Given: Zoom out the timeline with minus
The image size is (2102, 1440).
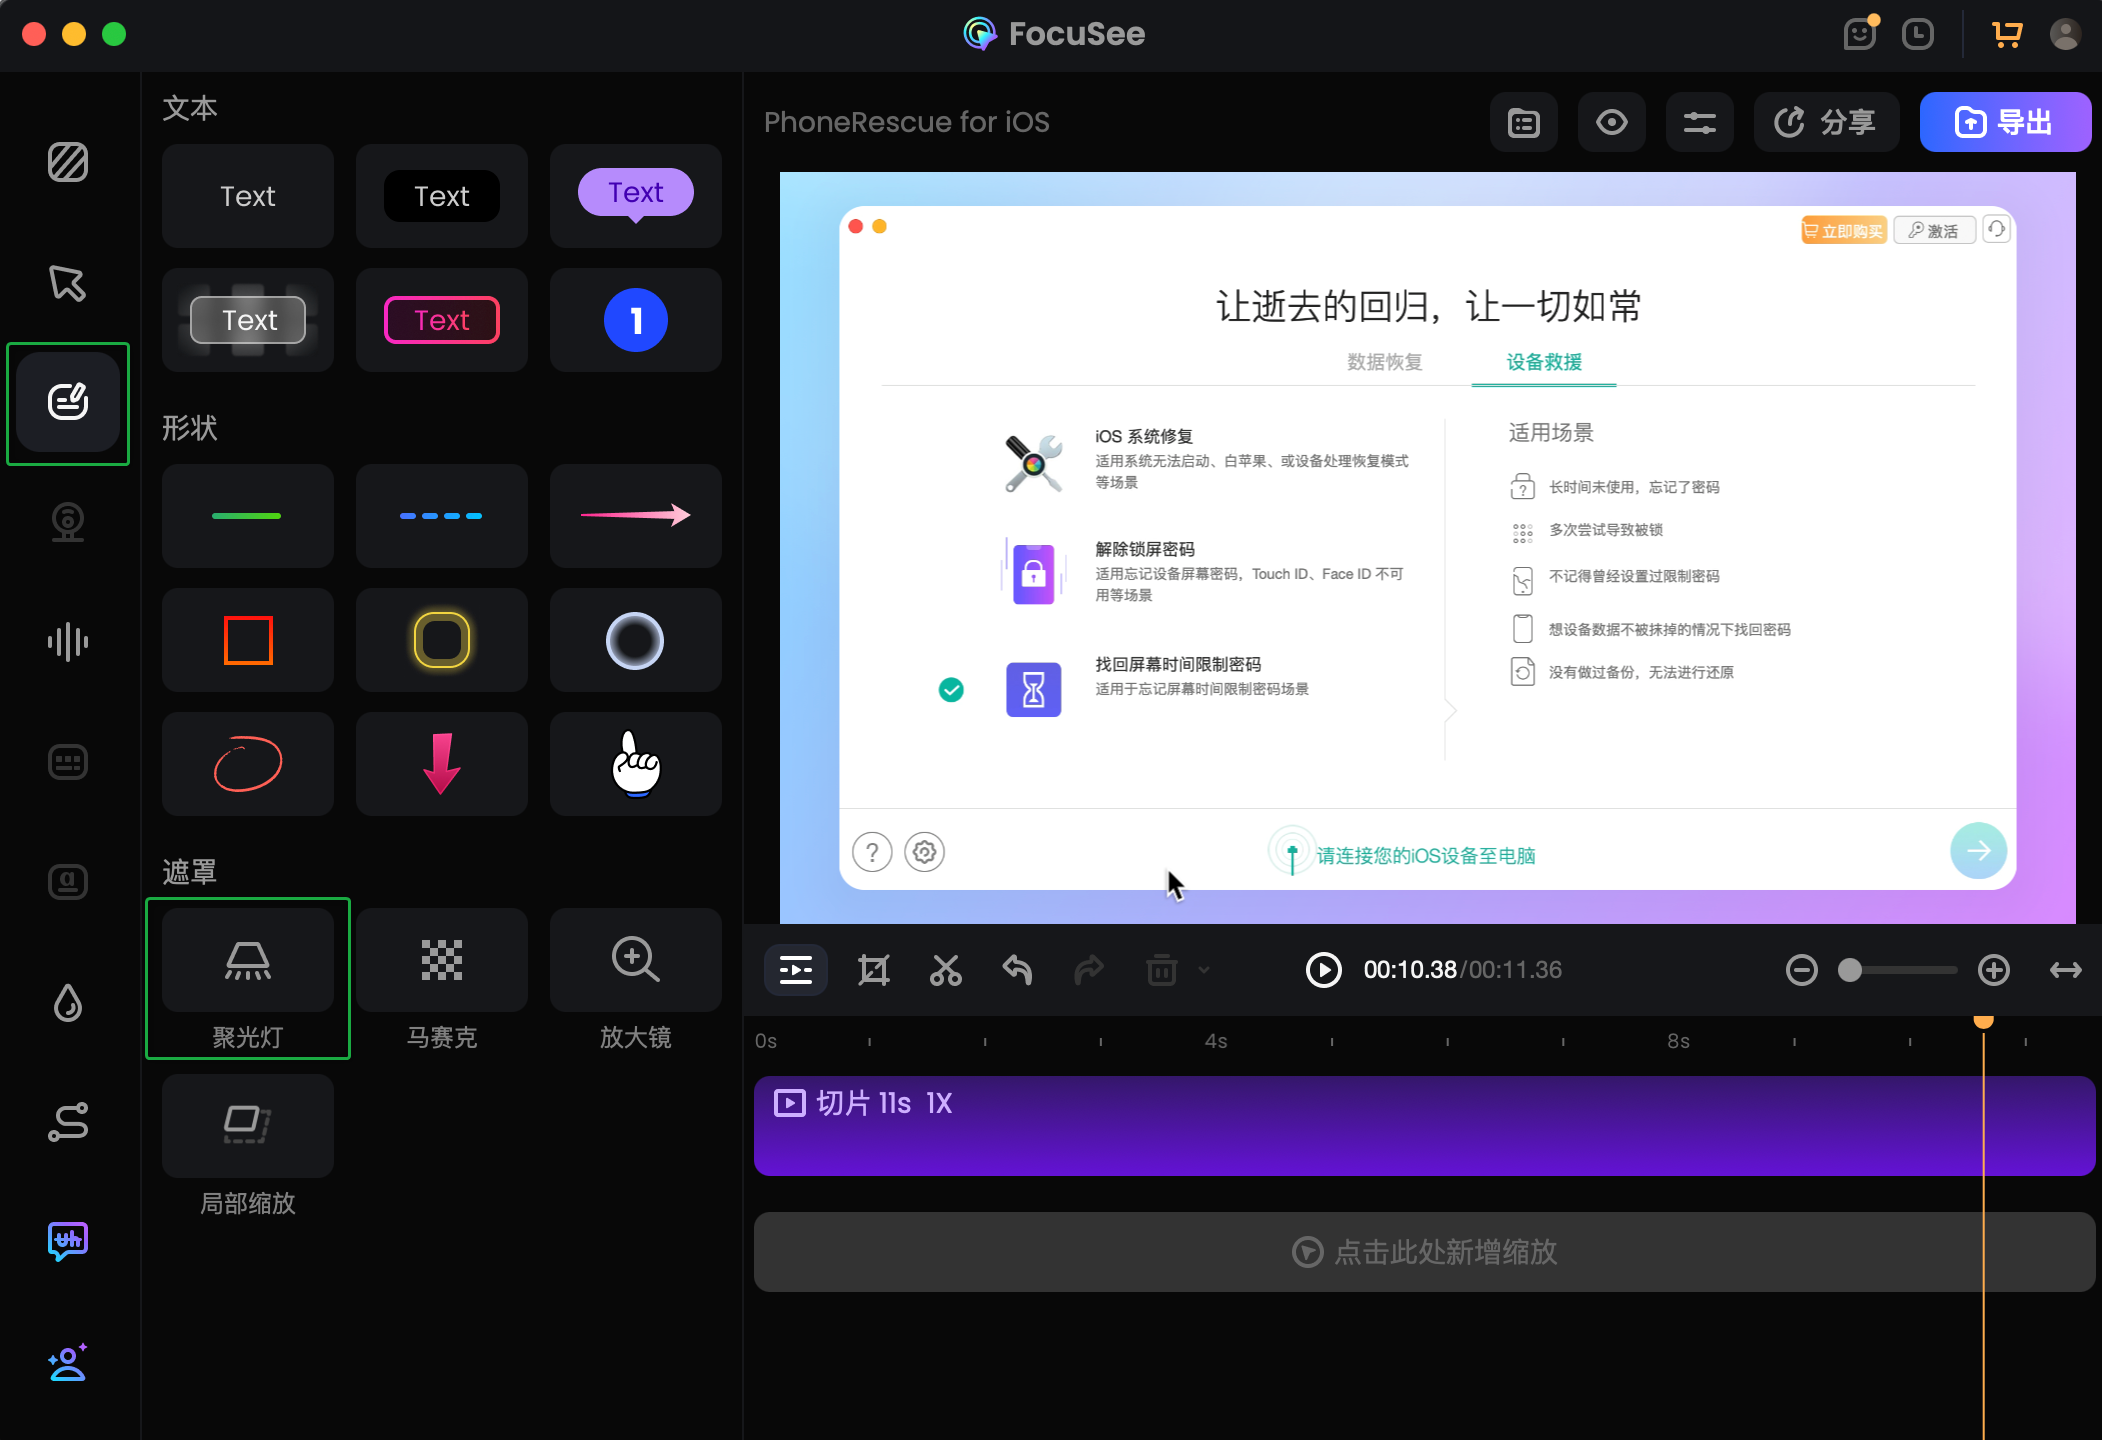Looking at the screenshot, I should click(1802, 970).
